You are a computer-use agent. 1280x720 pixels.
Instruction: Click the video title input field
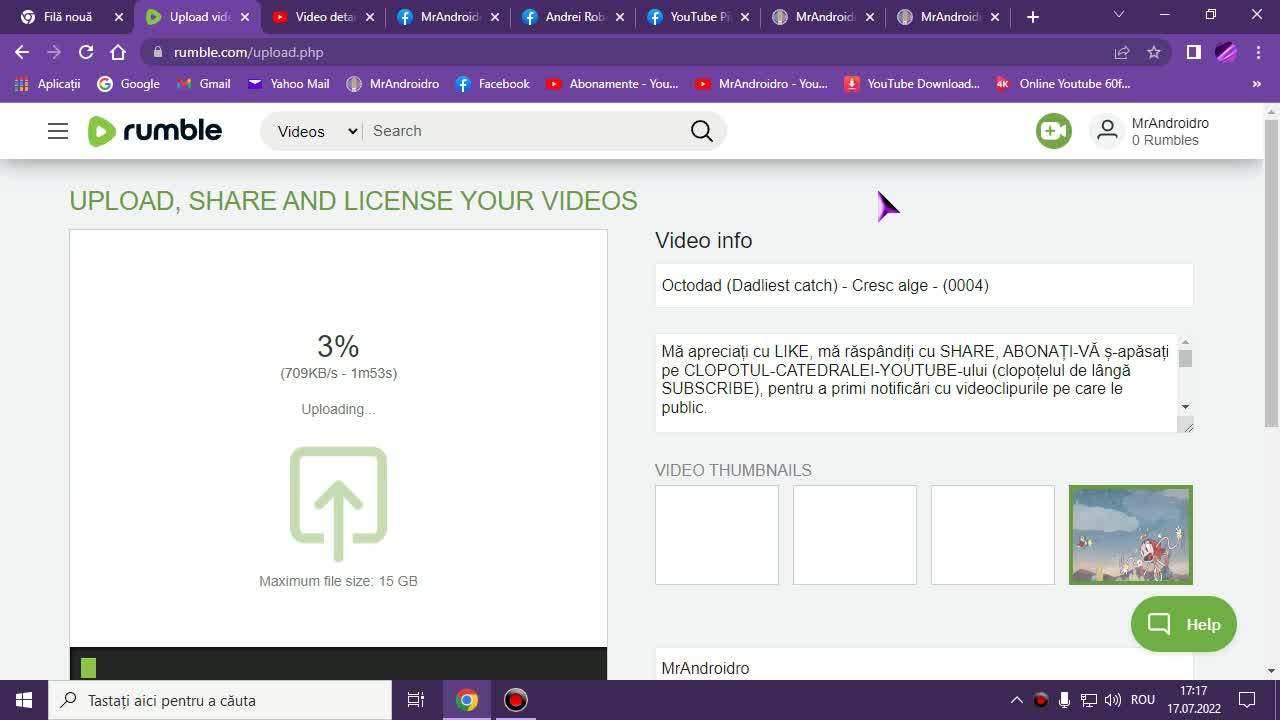click(x=924, y=285)
